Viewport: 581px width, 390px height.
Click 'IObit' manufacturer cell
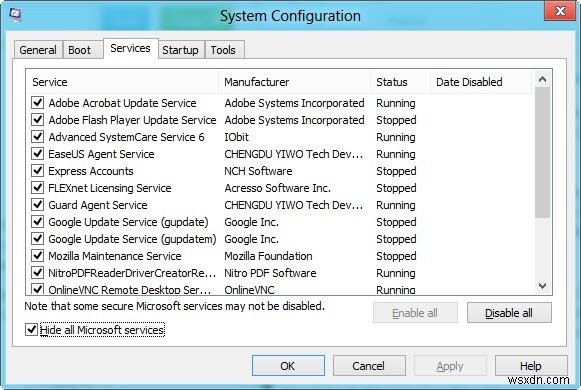click(236, 137)
